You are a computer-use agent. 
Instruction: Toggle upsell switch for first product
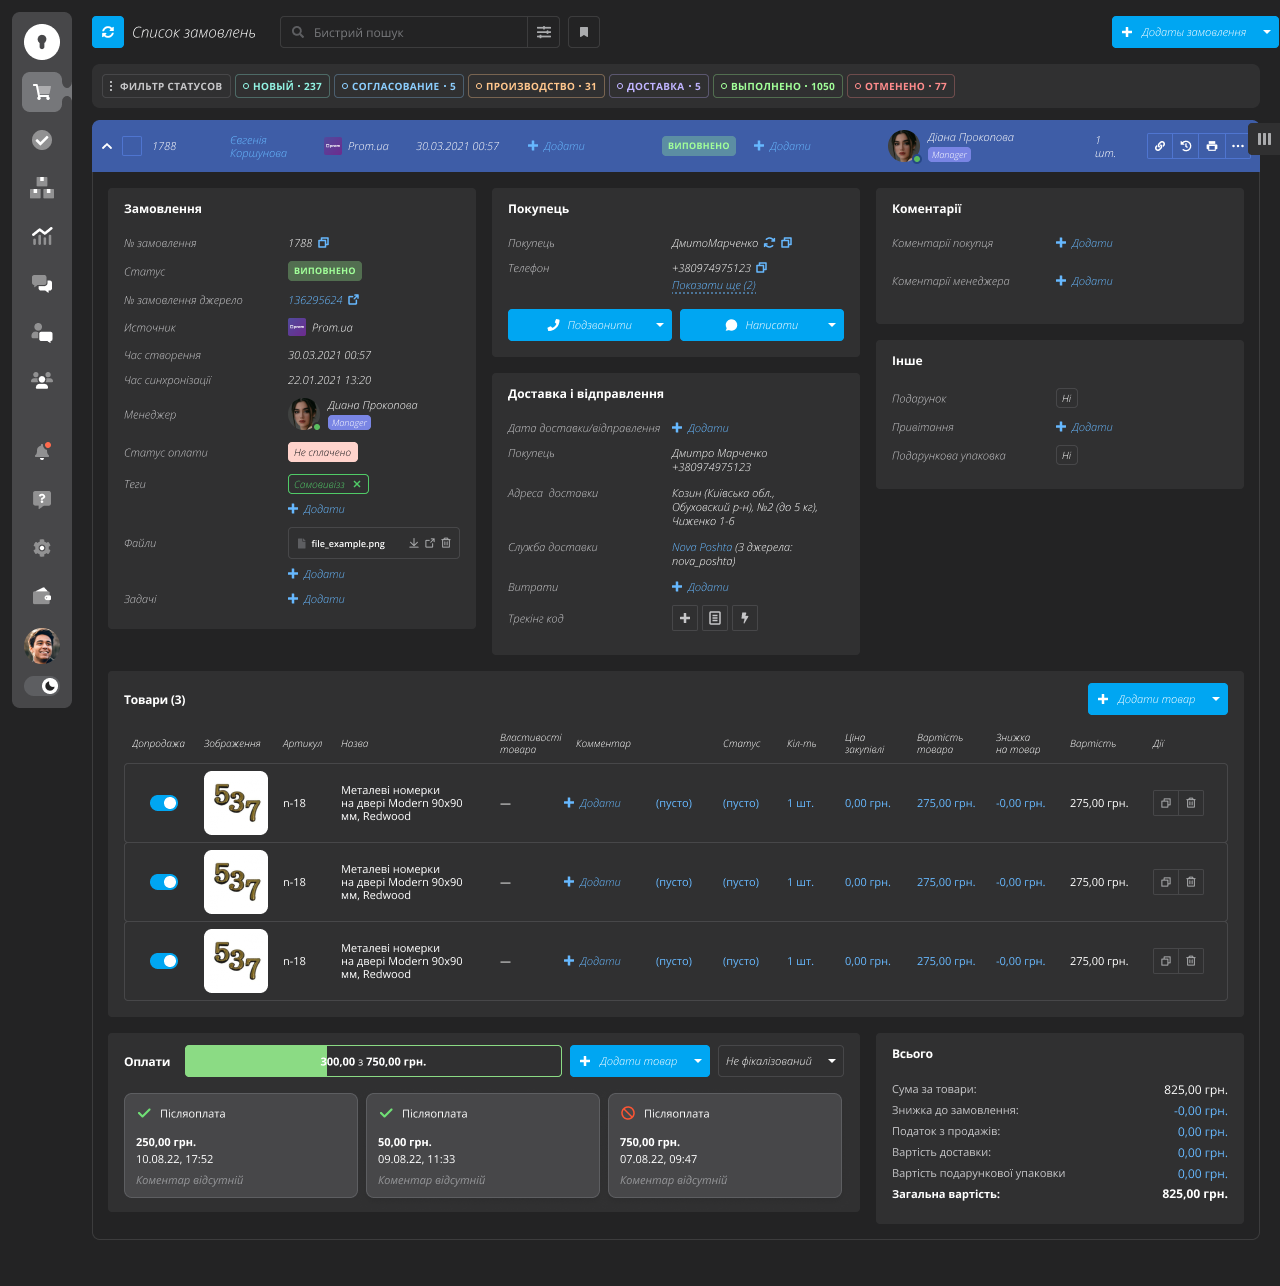click(x=164, y=803)
